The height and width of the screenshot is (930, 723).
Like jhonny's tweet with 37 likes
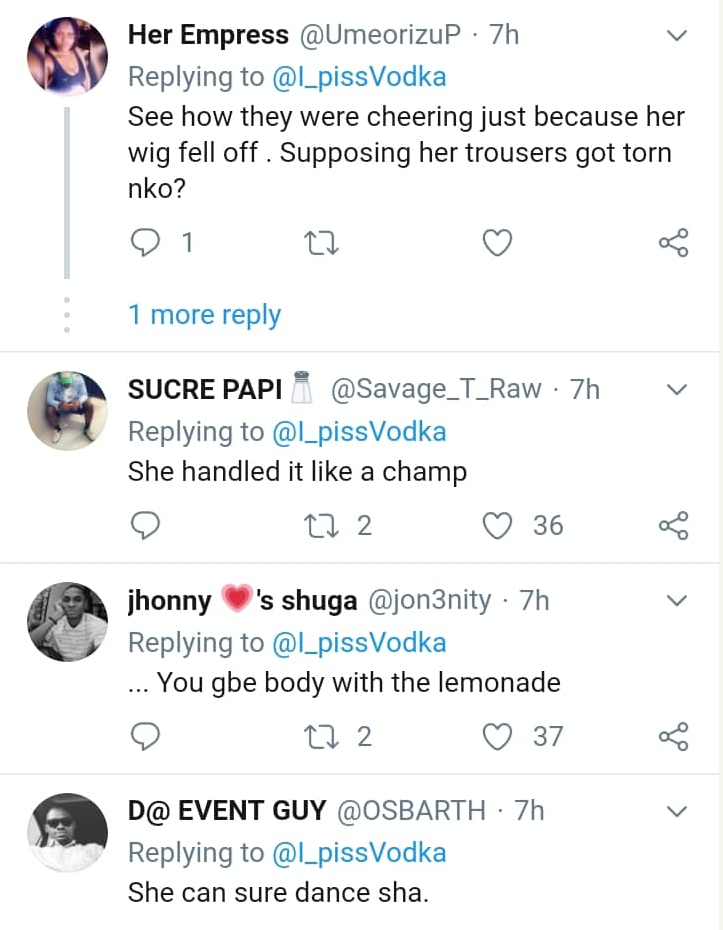(x=497, y=737)
